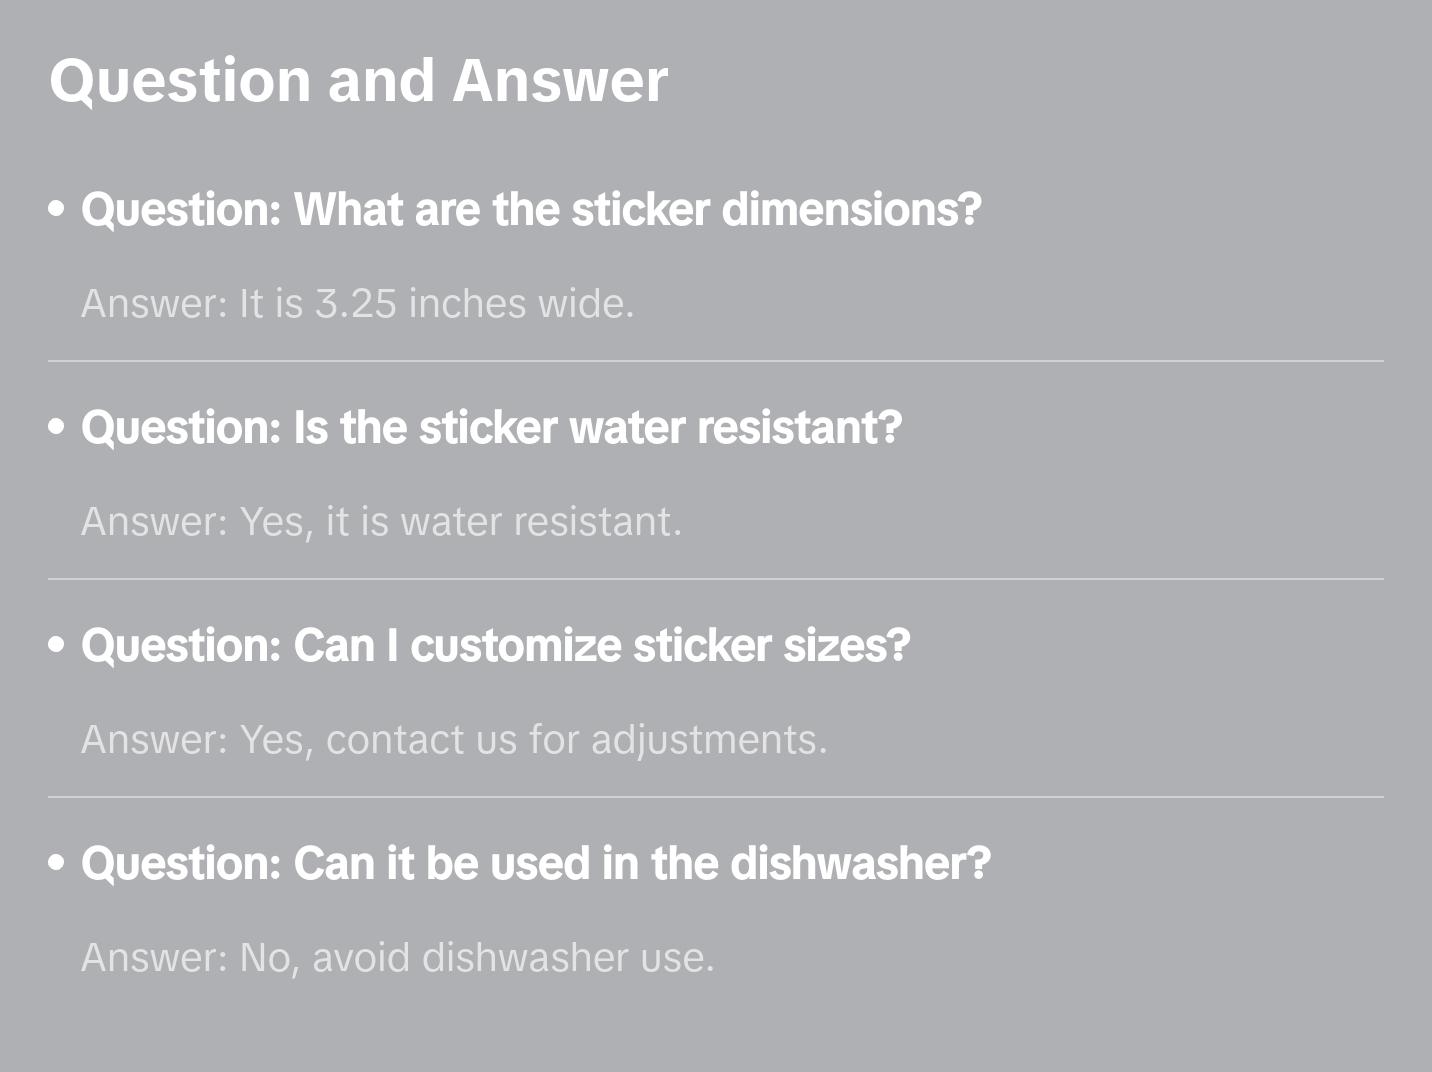
Task: Click the bullet before sticker dimensions question
Action: pos(57,210)
